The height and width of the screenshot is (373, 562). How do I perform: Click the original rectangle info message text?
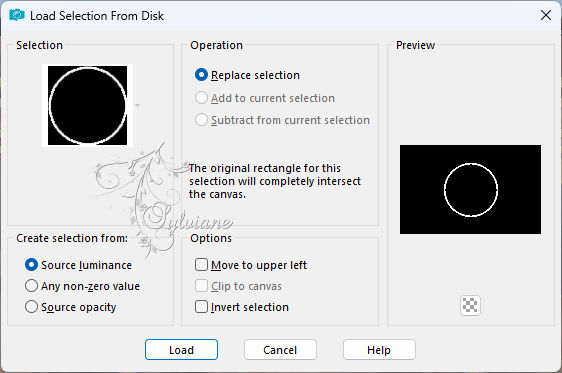[x=275, y=181]
